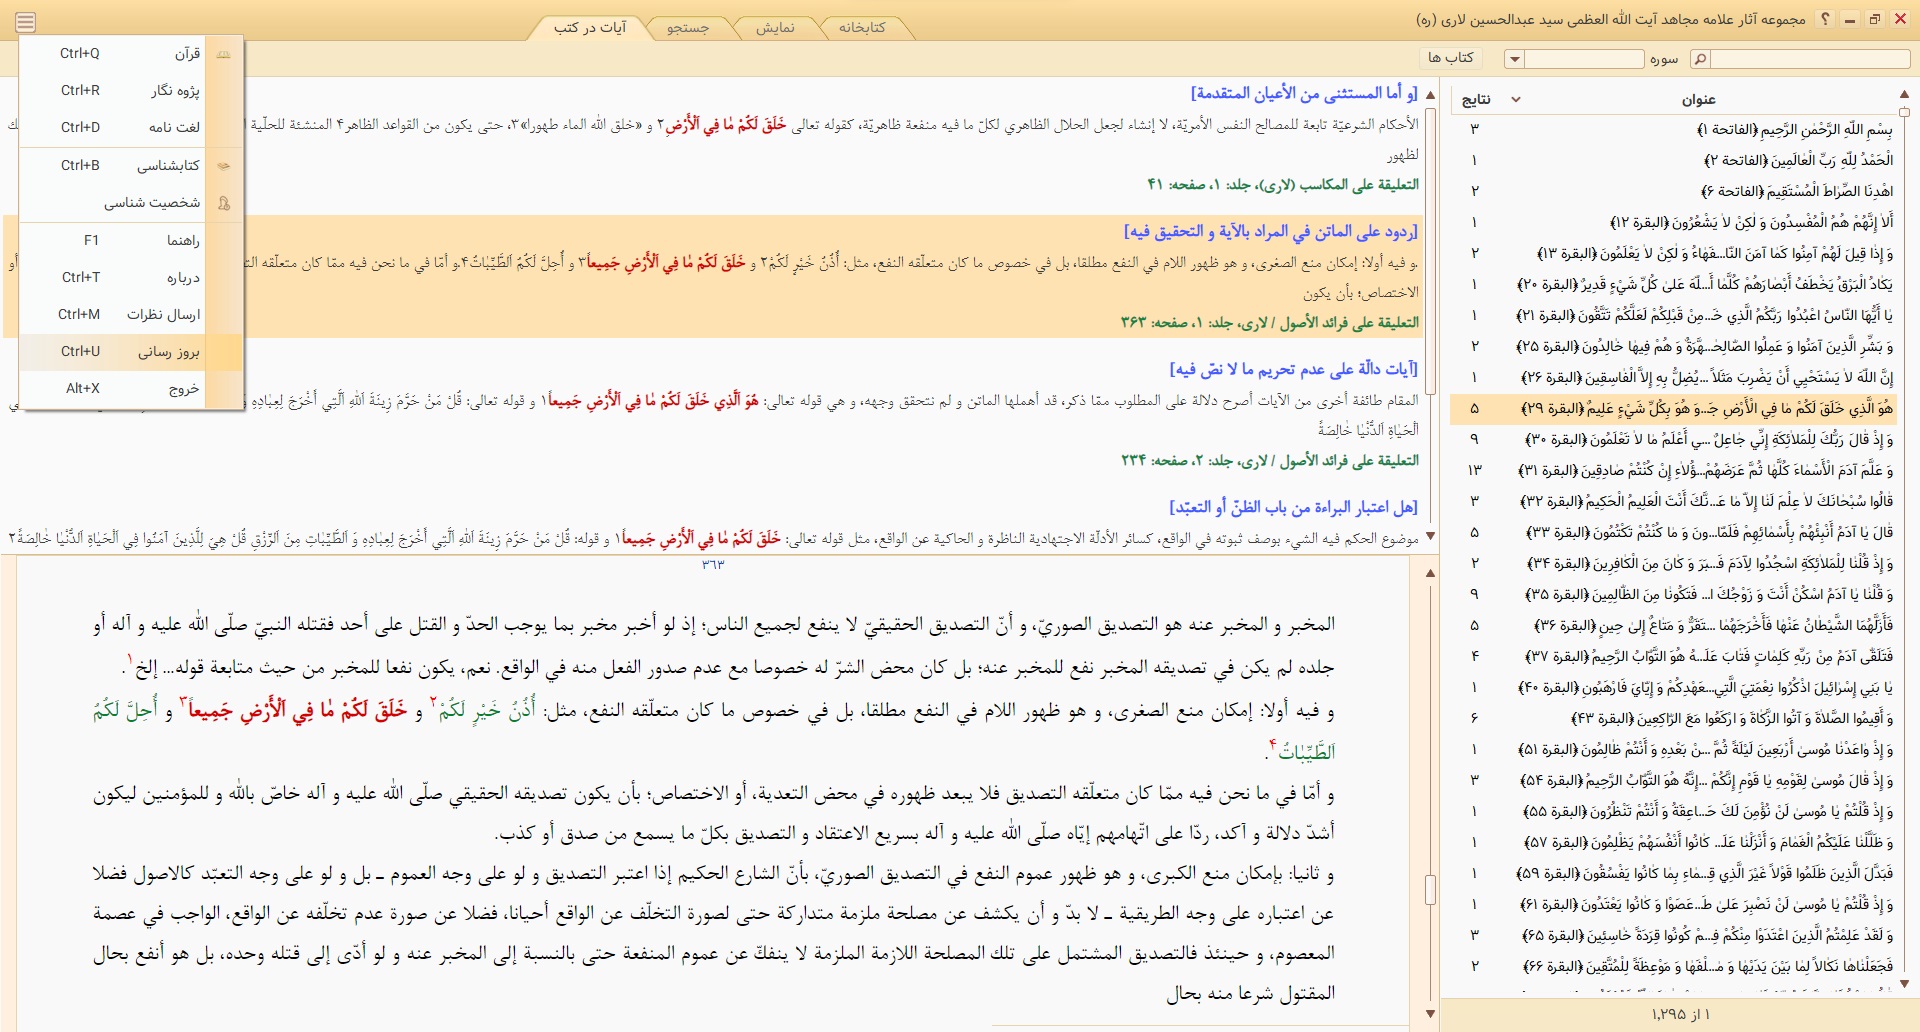
Task: Click the status text ۱ از ۱٫۲۹۵
Action: (x=1681, y=1014)
